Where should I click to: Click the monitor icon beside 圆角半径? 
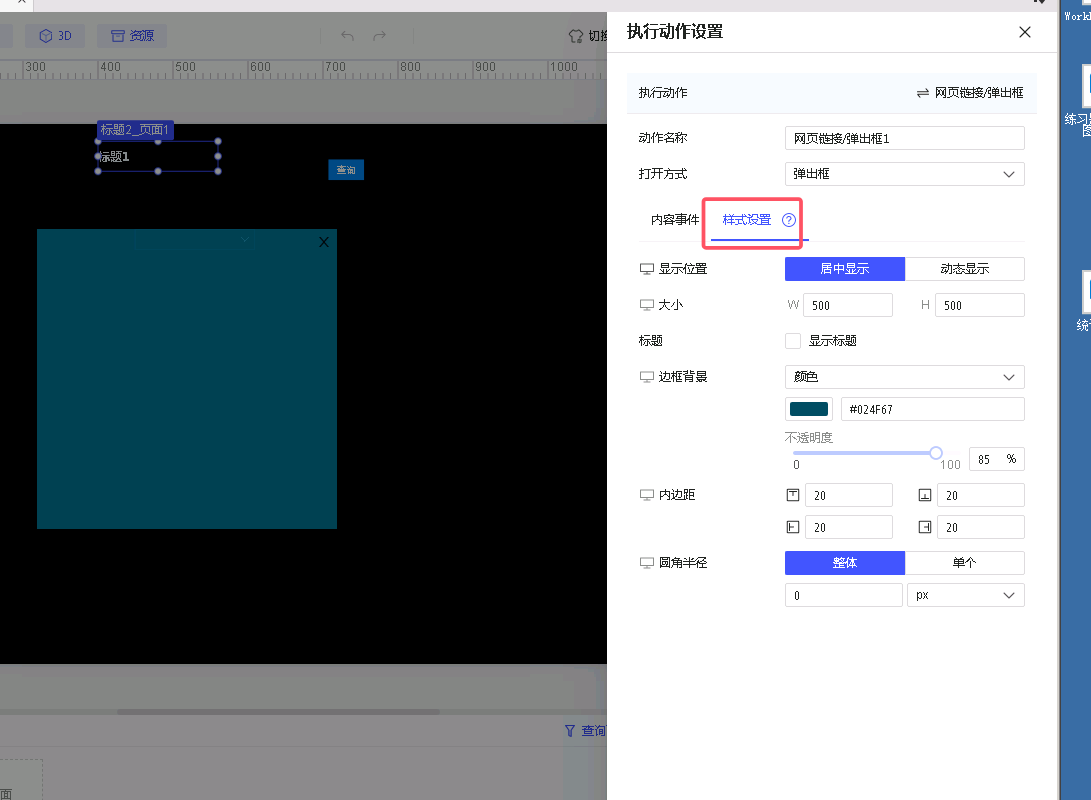pyautogui.click(x=646, y=563)
